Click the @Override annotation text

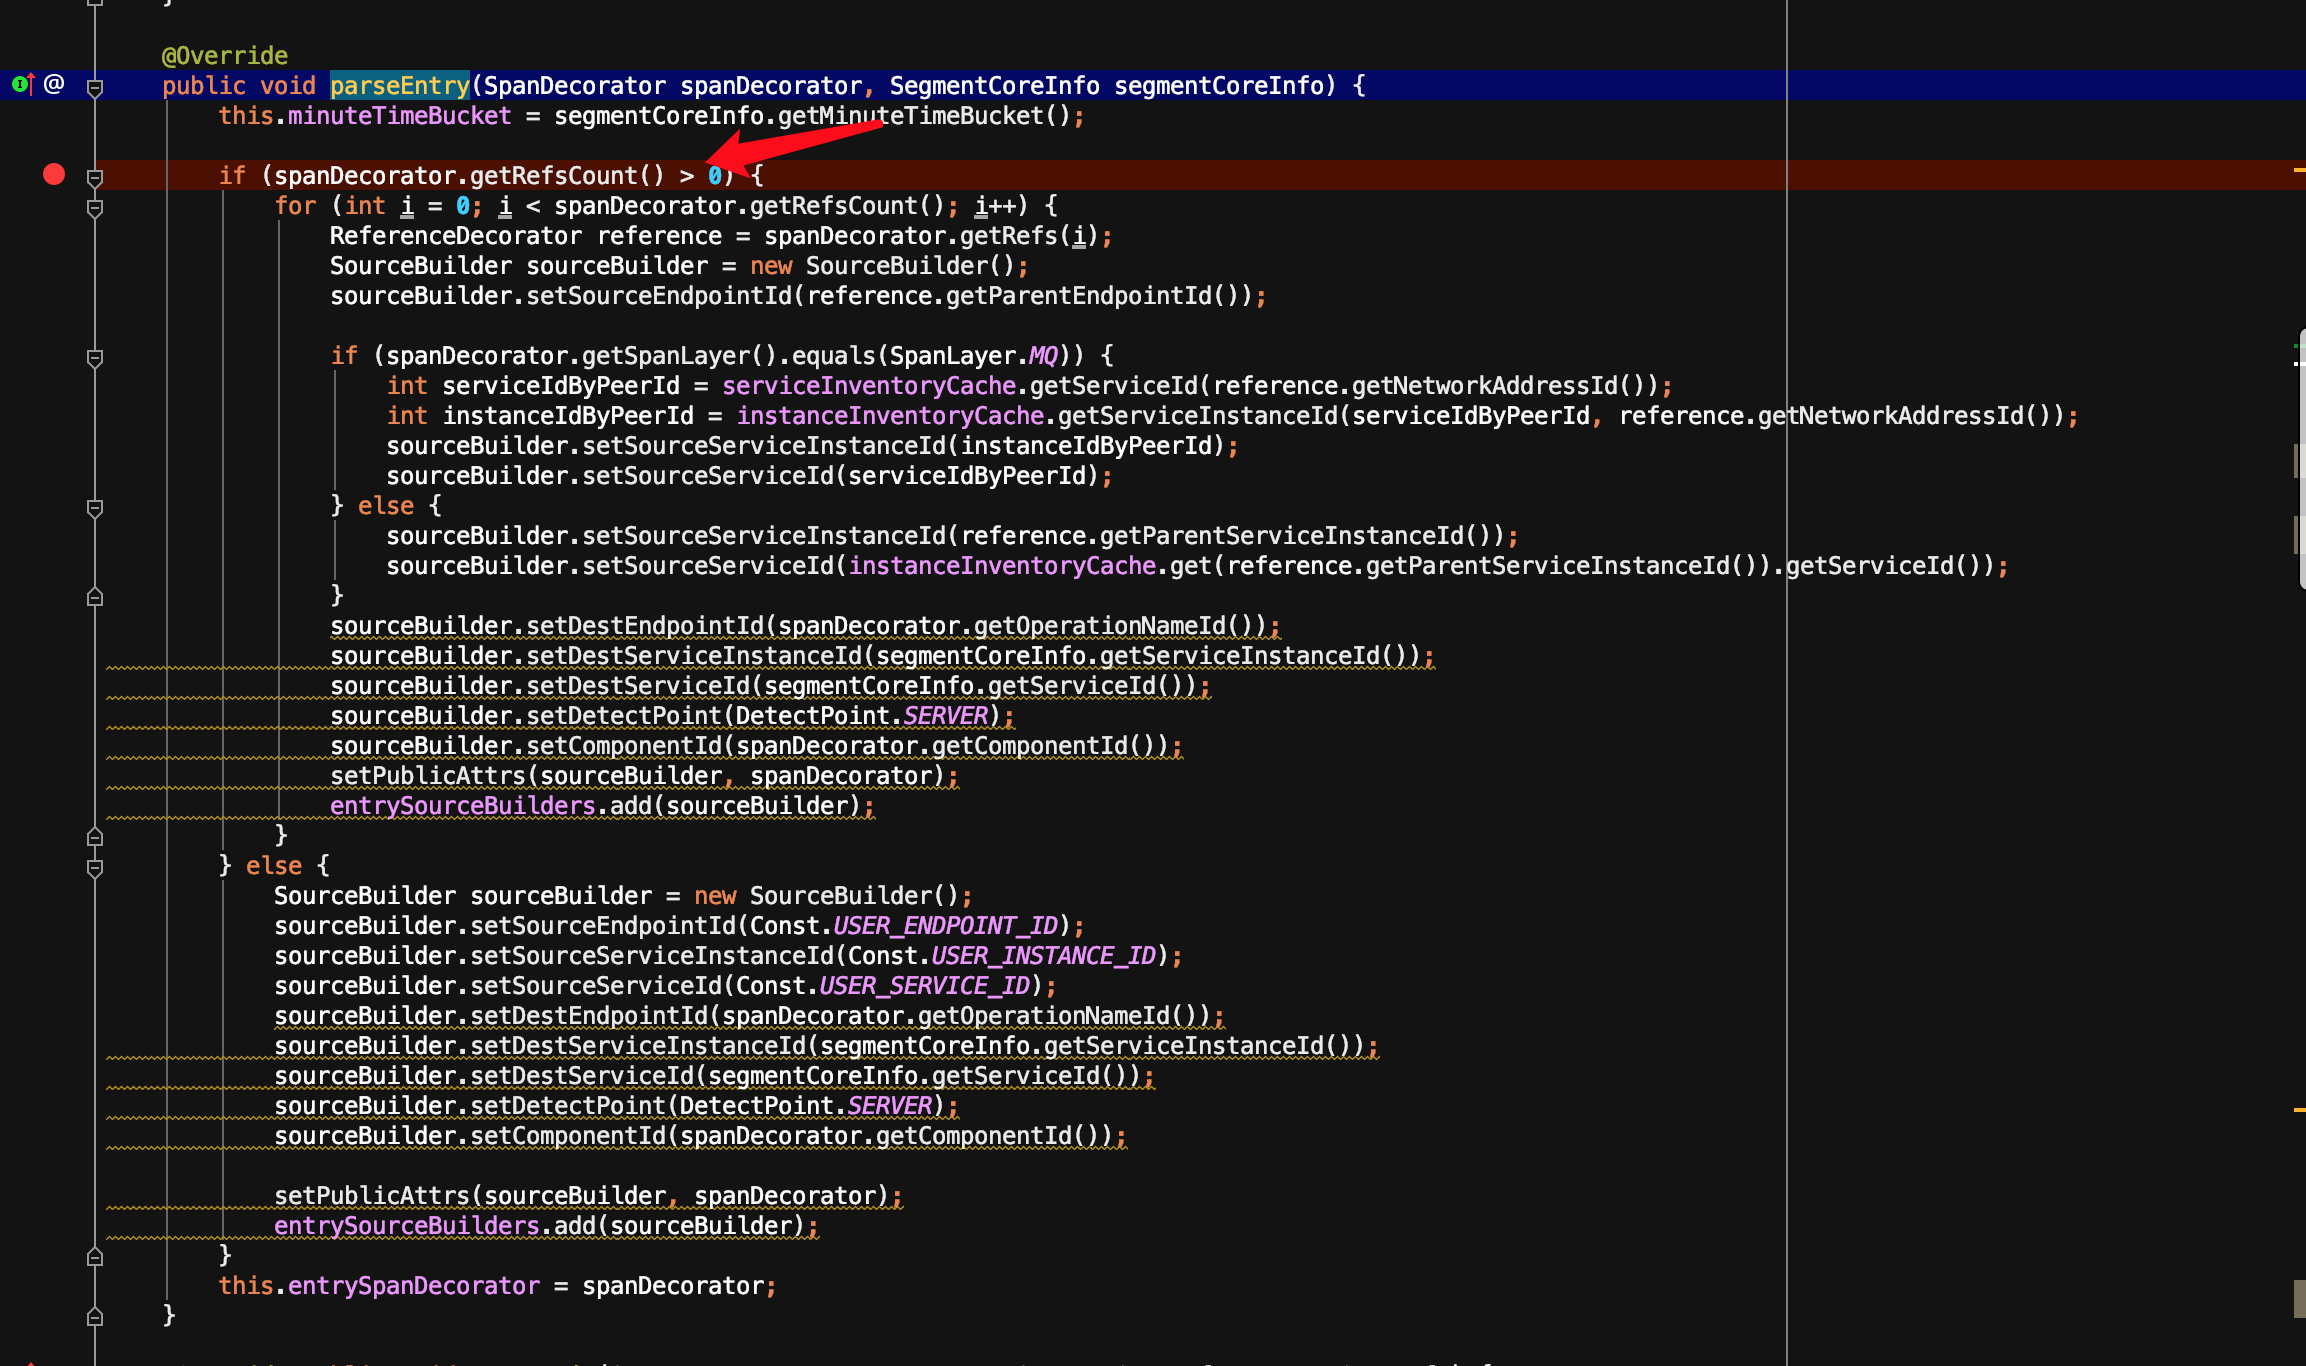224,56
